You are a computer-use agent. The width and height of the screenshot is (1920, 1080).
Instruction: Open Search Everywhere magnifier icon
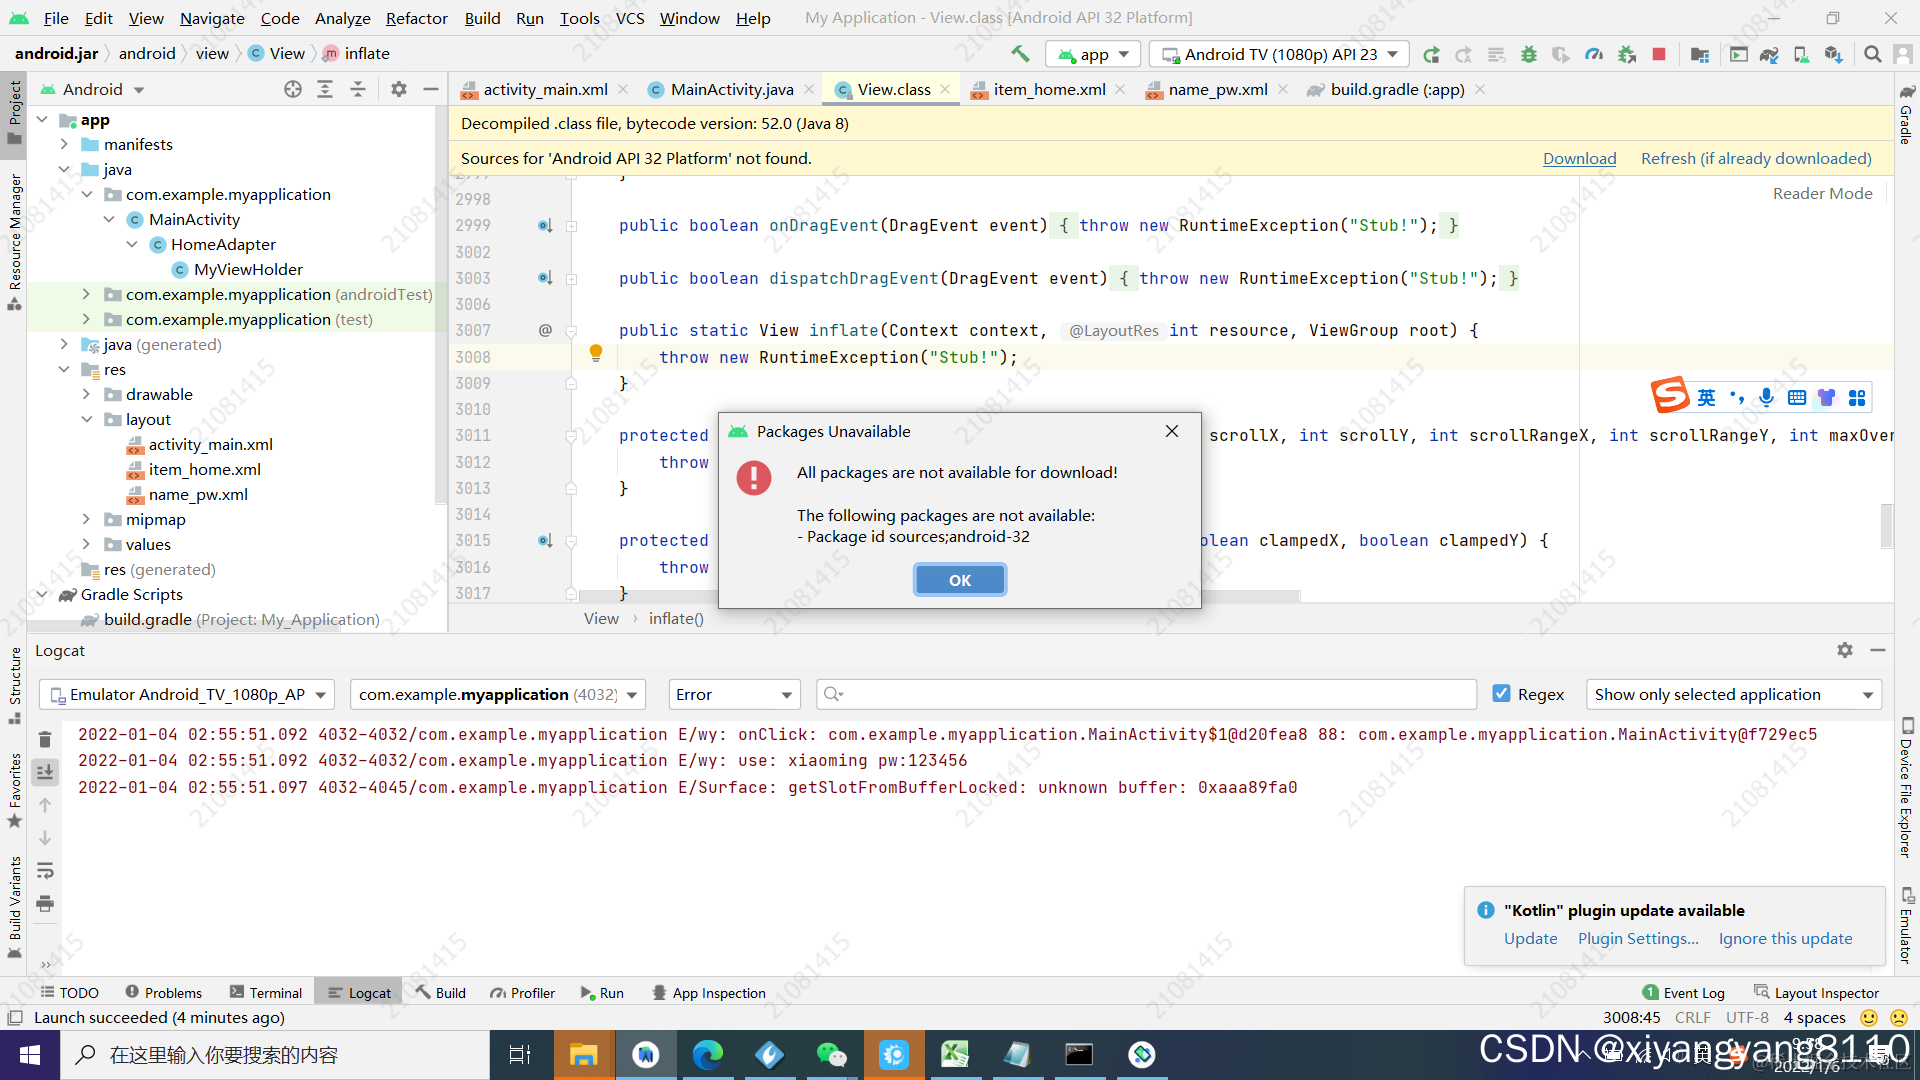point(1873,54)
